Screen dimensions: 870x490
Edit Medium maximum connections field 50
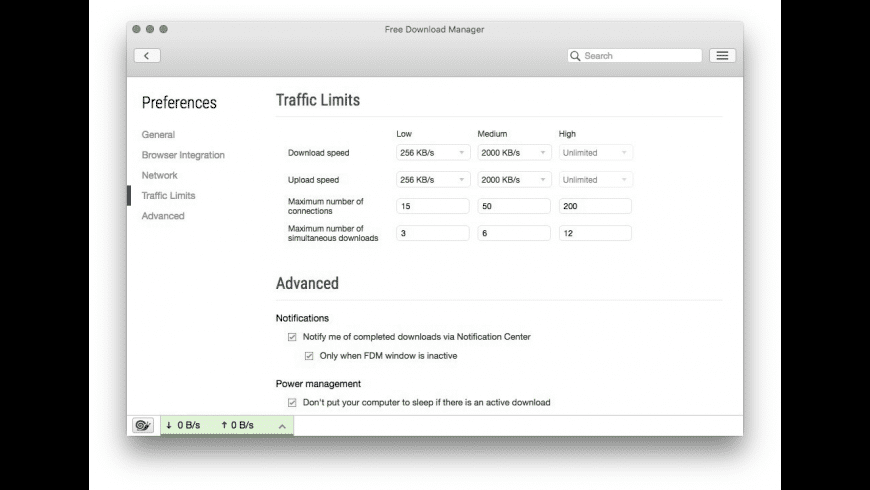[514, 206]
